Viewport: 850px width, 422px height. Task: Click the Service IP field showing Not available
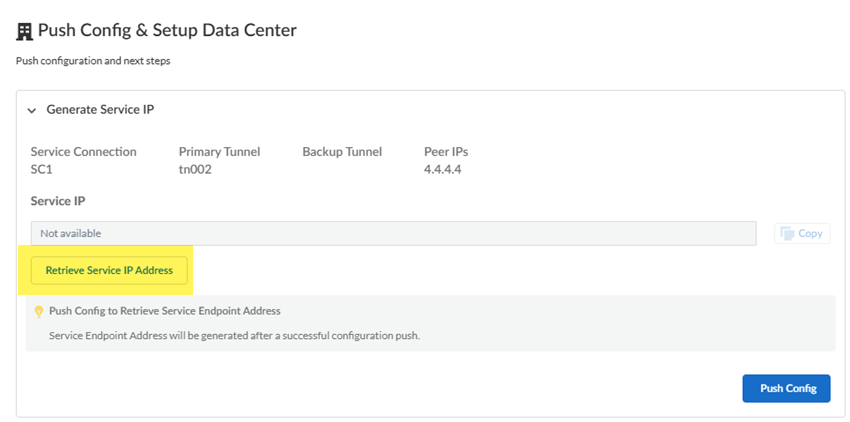[392, 233]
